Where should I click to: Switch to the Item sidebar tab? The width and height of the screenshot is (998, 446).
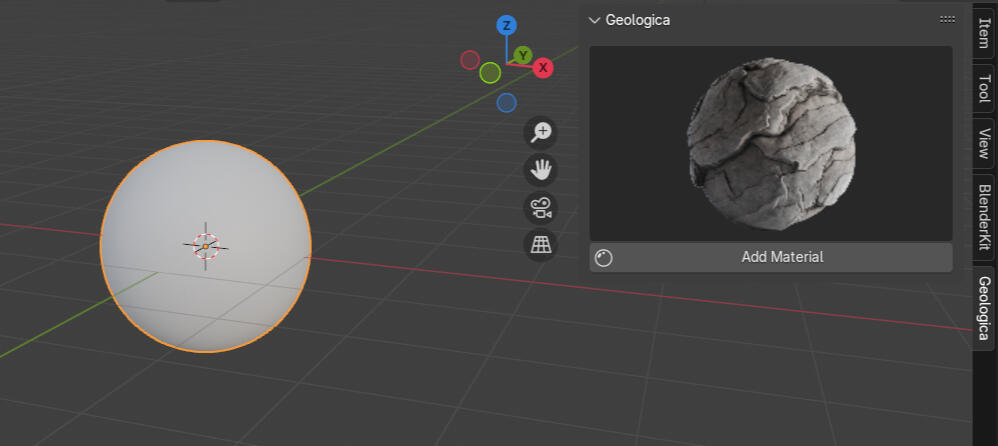pos(983,32)
